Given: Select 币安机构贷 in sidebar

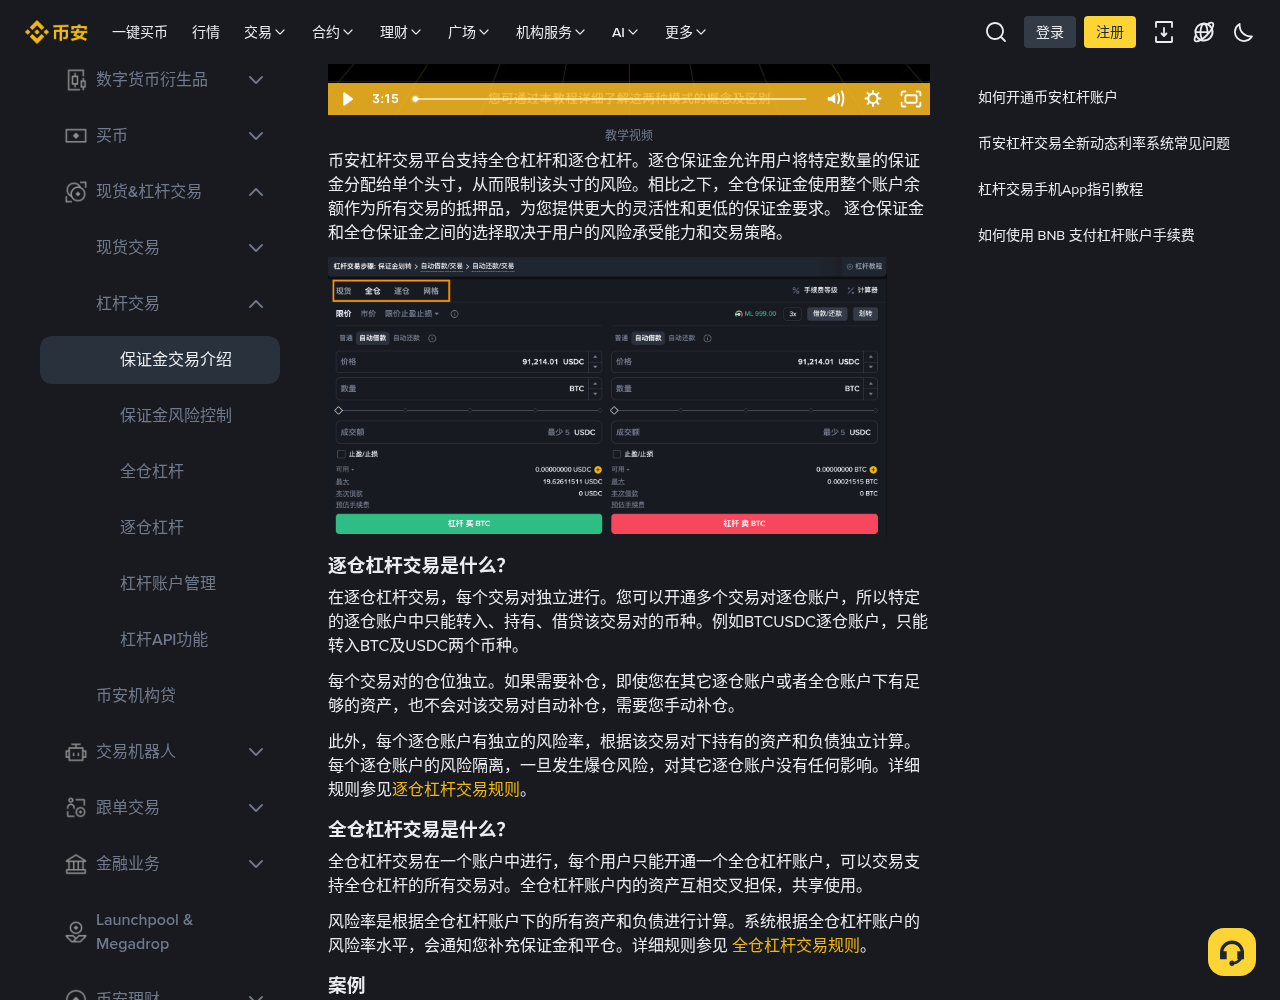Looking at the screenshot, I should click(x=136, y=695).
